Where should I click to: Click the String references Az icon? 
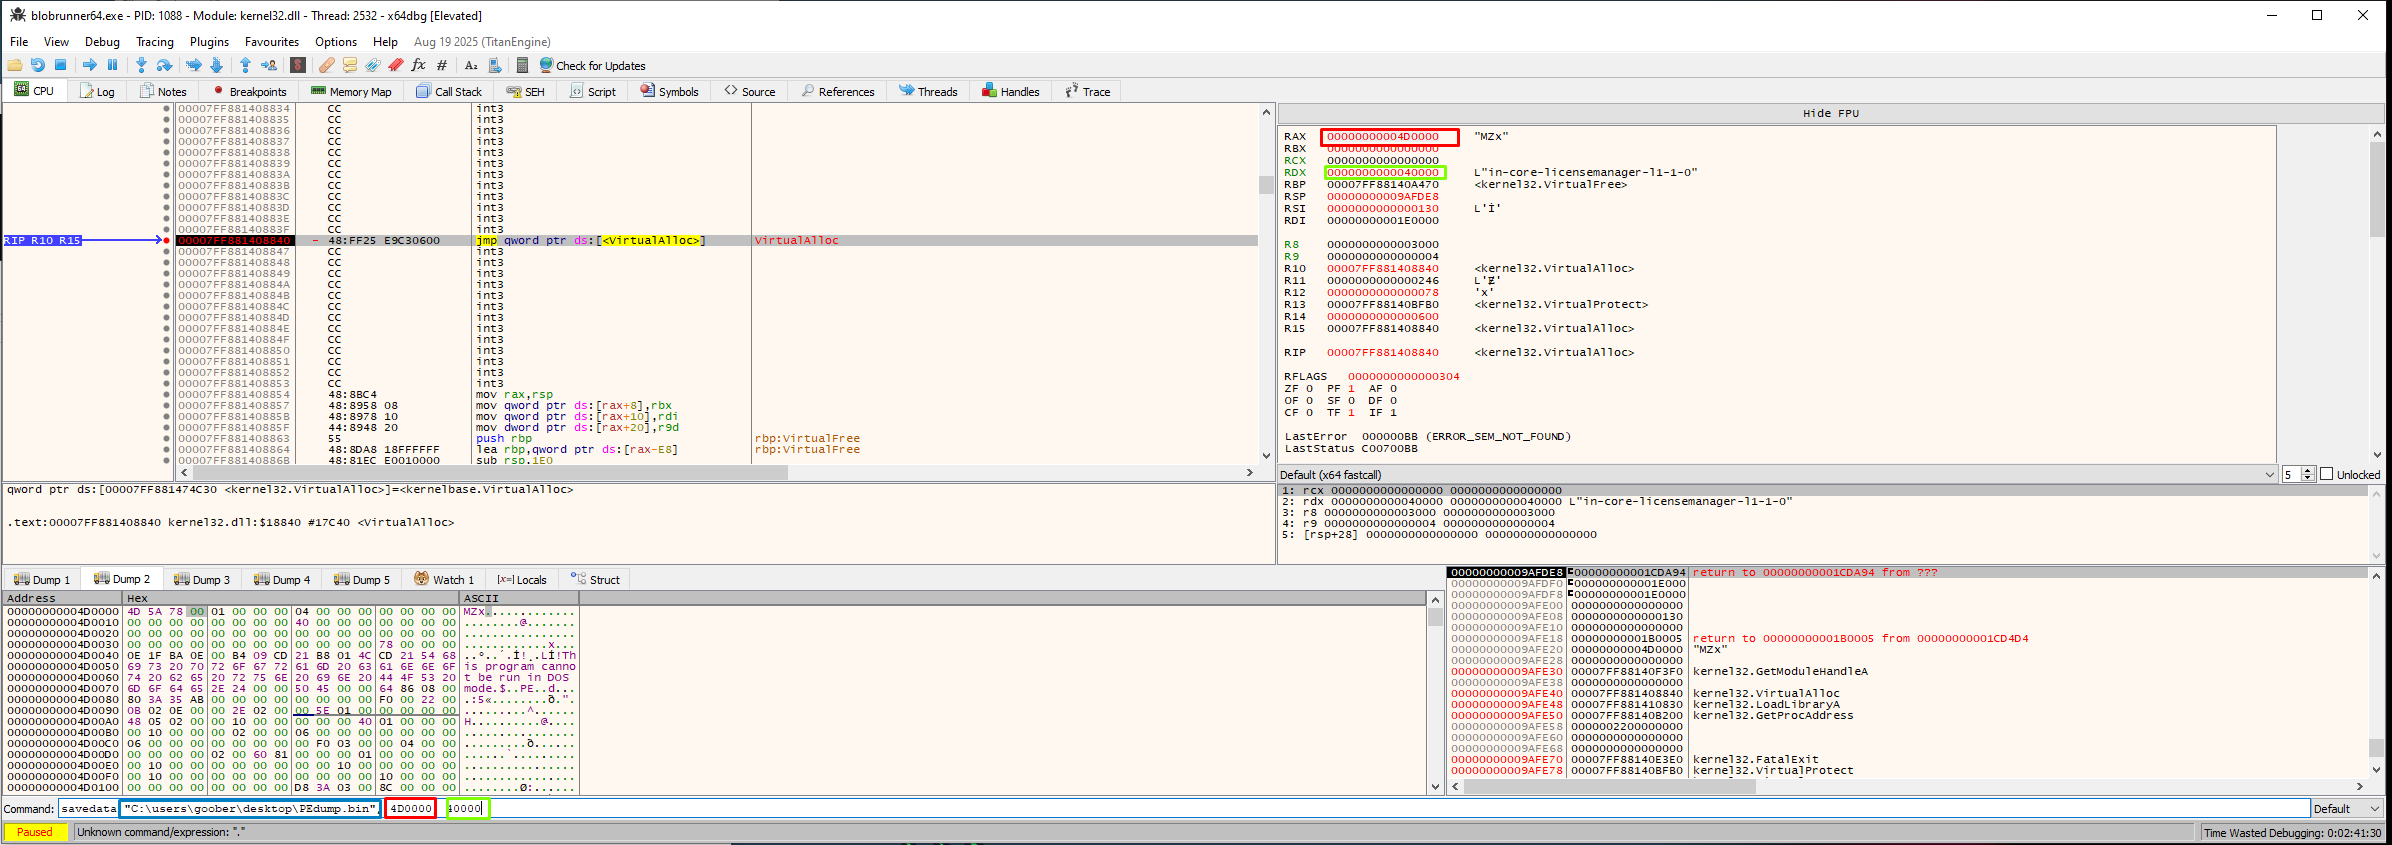click(x=471, y=65)
